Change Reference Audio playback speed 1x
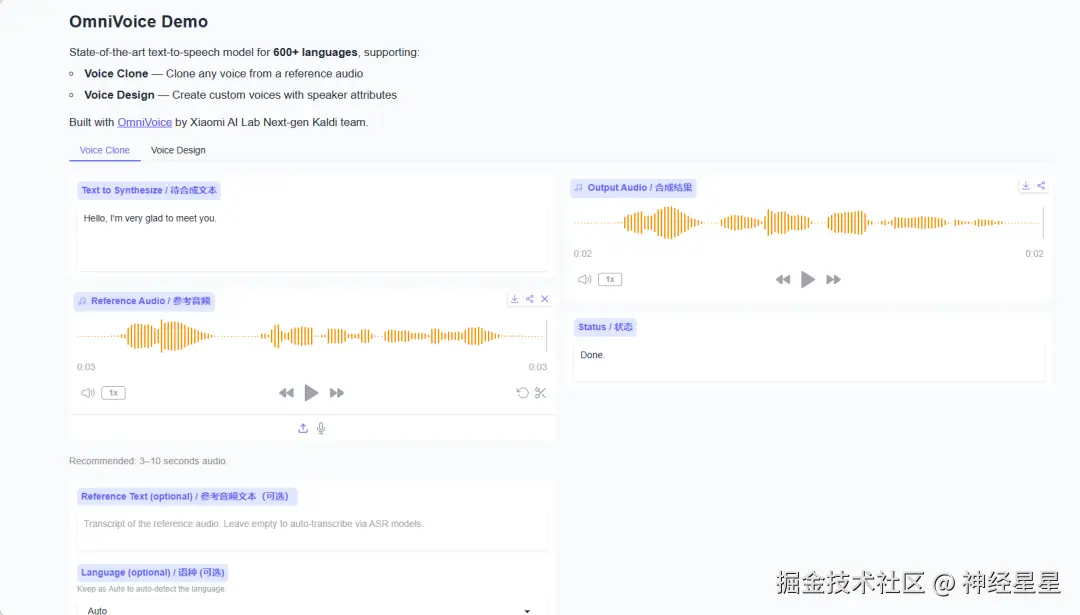This screenshot has width=1080, height=615. [x=114, y=393]
